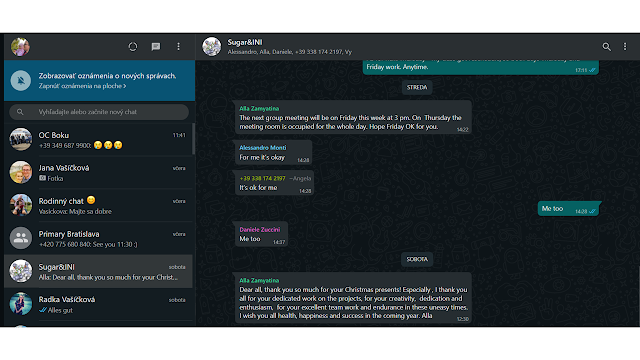Click the participants list under the Sugar&INI title
This screenshot has height=360, width=640.
(x=289, y=52)
